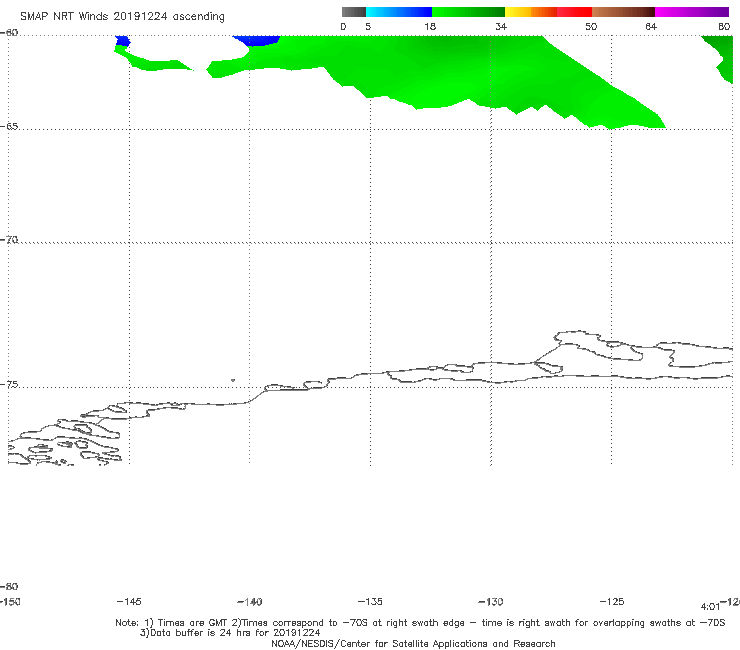740x650 pixels.
Task: Click the NOAA/NESDIS credit line
Action: 413,643
